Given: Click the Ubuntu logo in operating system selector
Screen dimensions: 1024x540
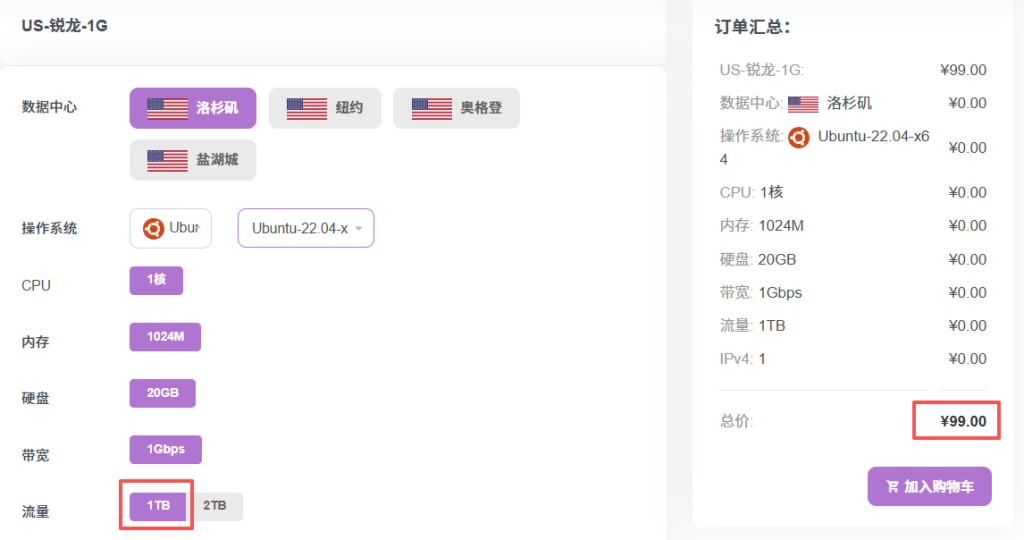Looking at the screenshot, I should click(x=153, y=228).
